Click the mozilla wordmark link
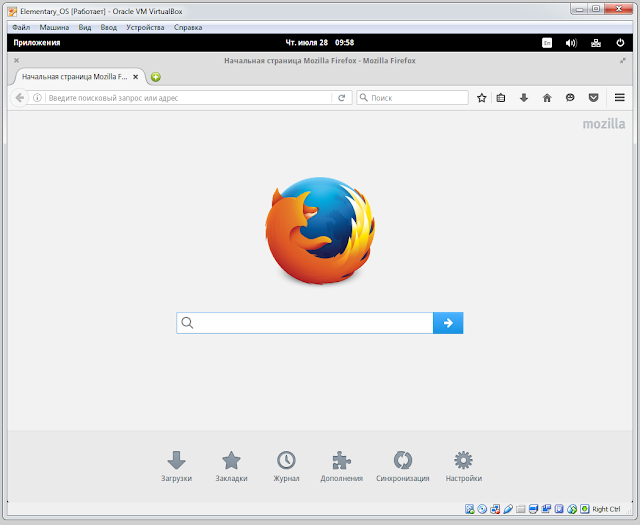 pyautogui.click(x=604, y=124)
